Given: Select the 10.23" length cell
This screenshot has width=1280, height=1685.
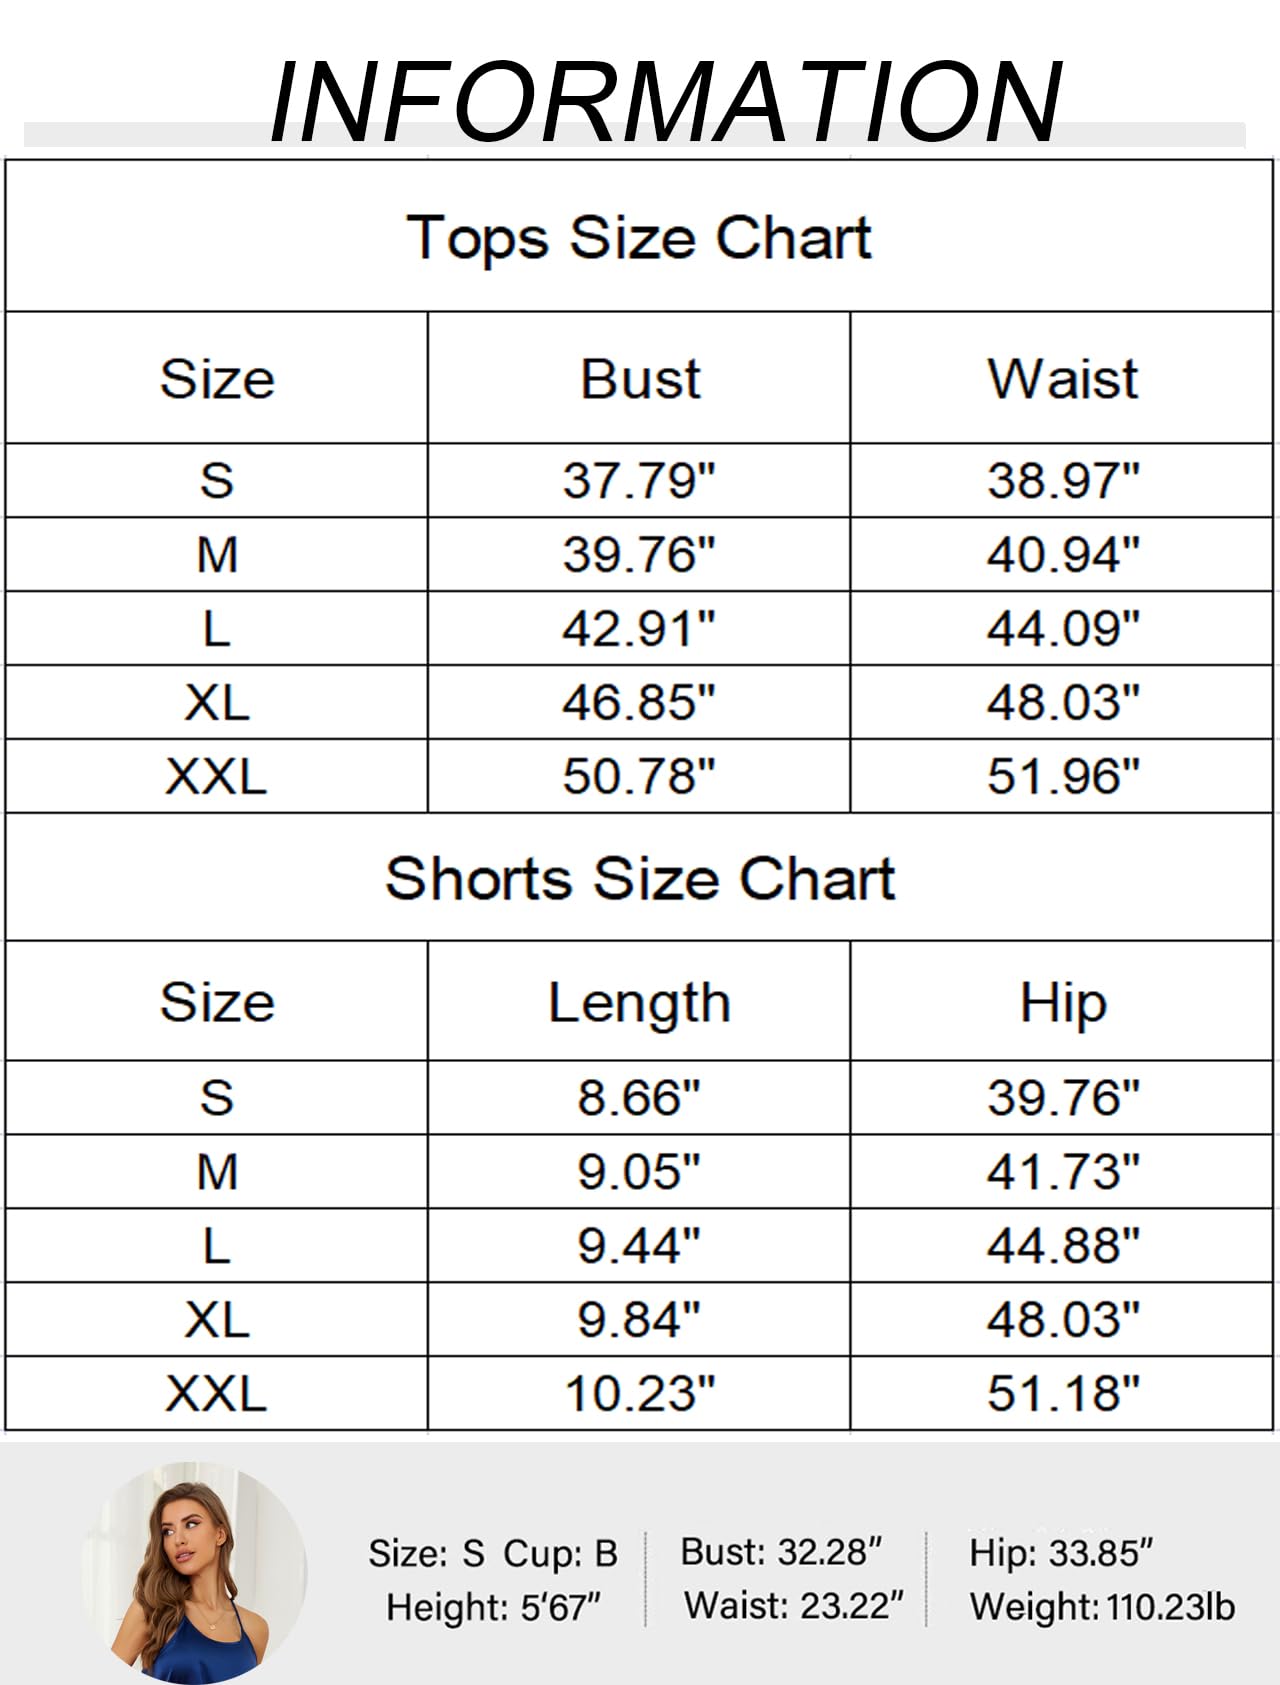Looking at the screenshot, I should (x=639, y=1393).
